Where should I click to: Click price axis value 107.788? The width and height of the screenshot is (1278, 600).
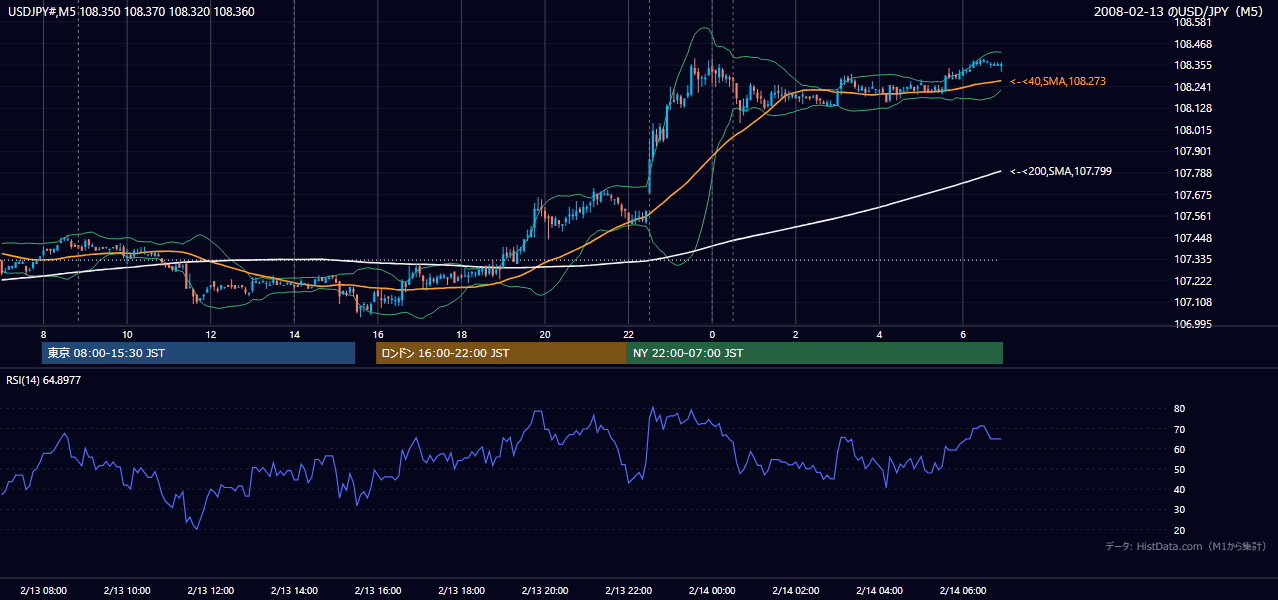[x=1193, y=173]
